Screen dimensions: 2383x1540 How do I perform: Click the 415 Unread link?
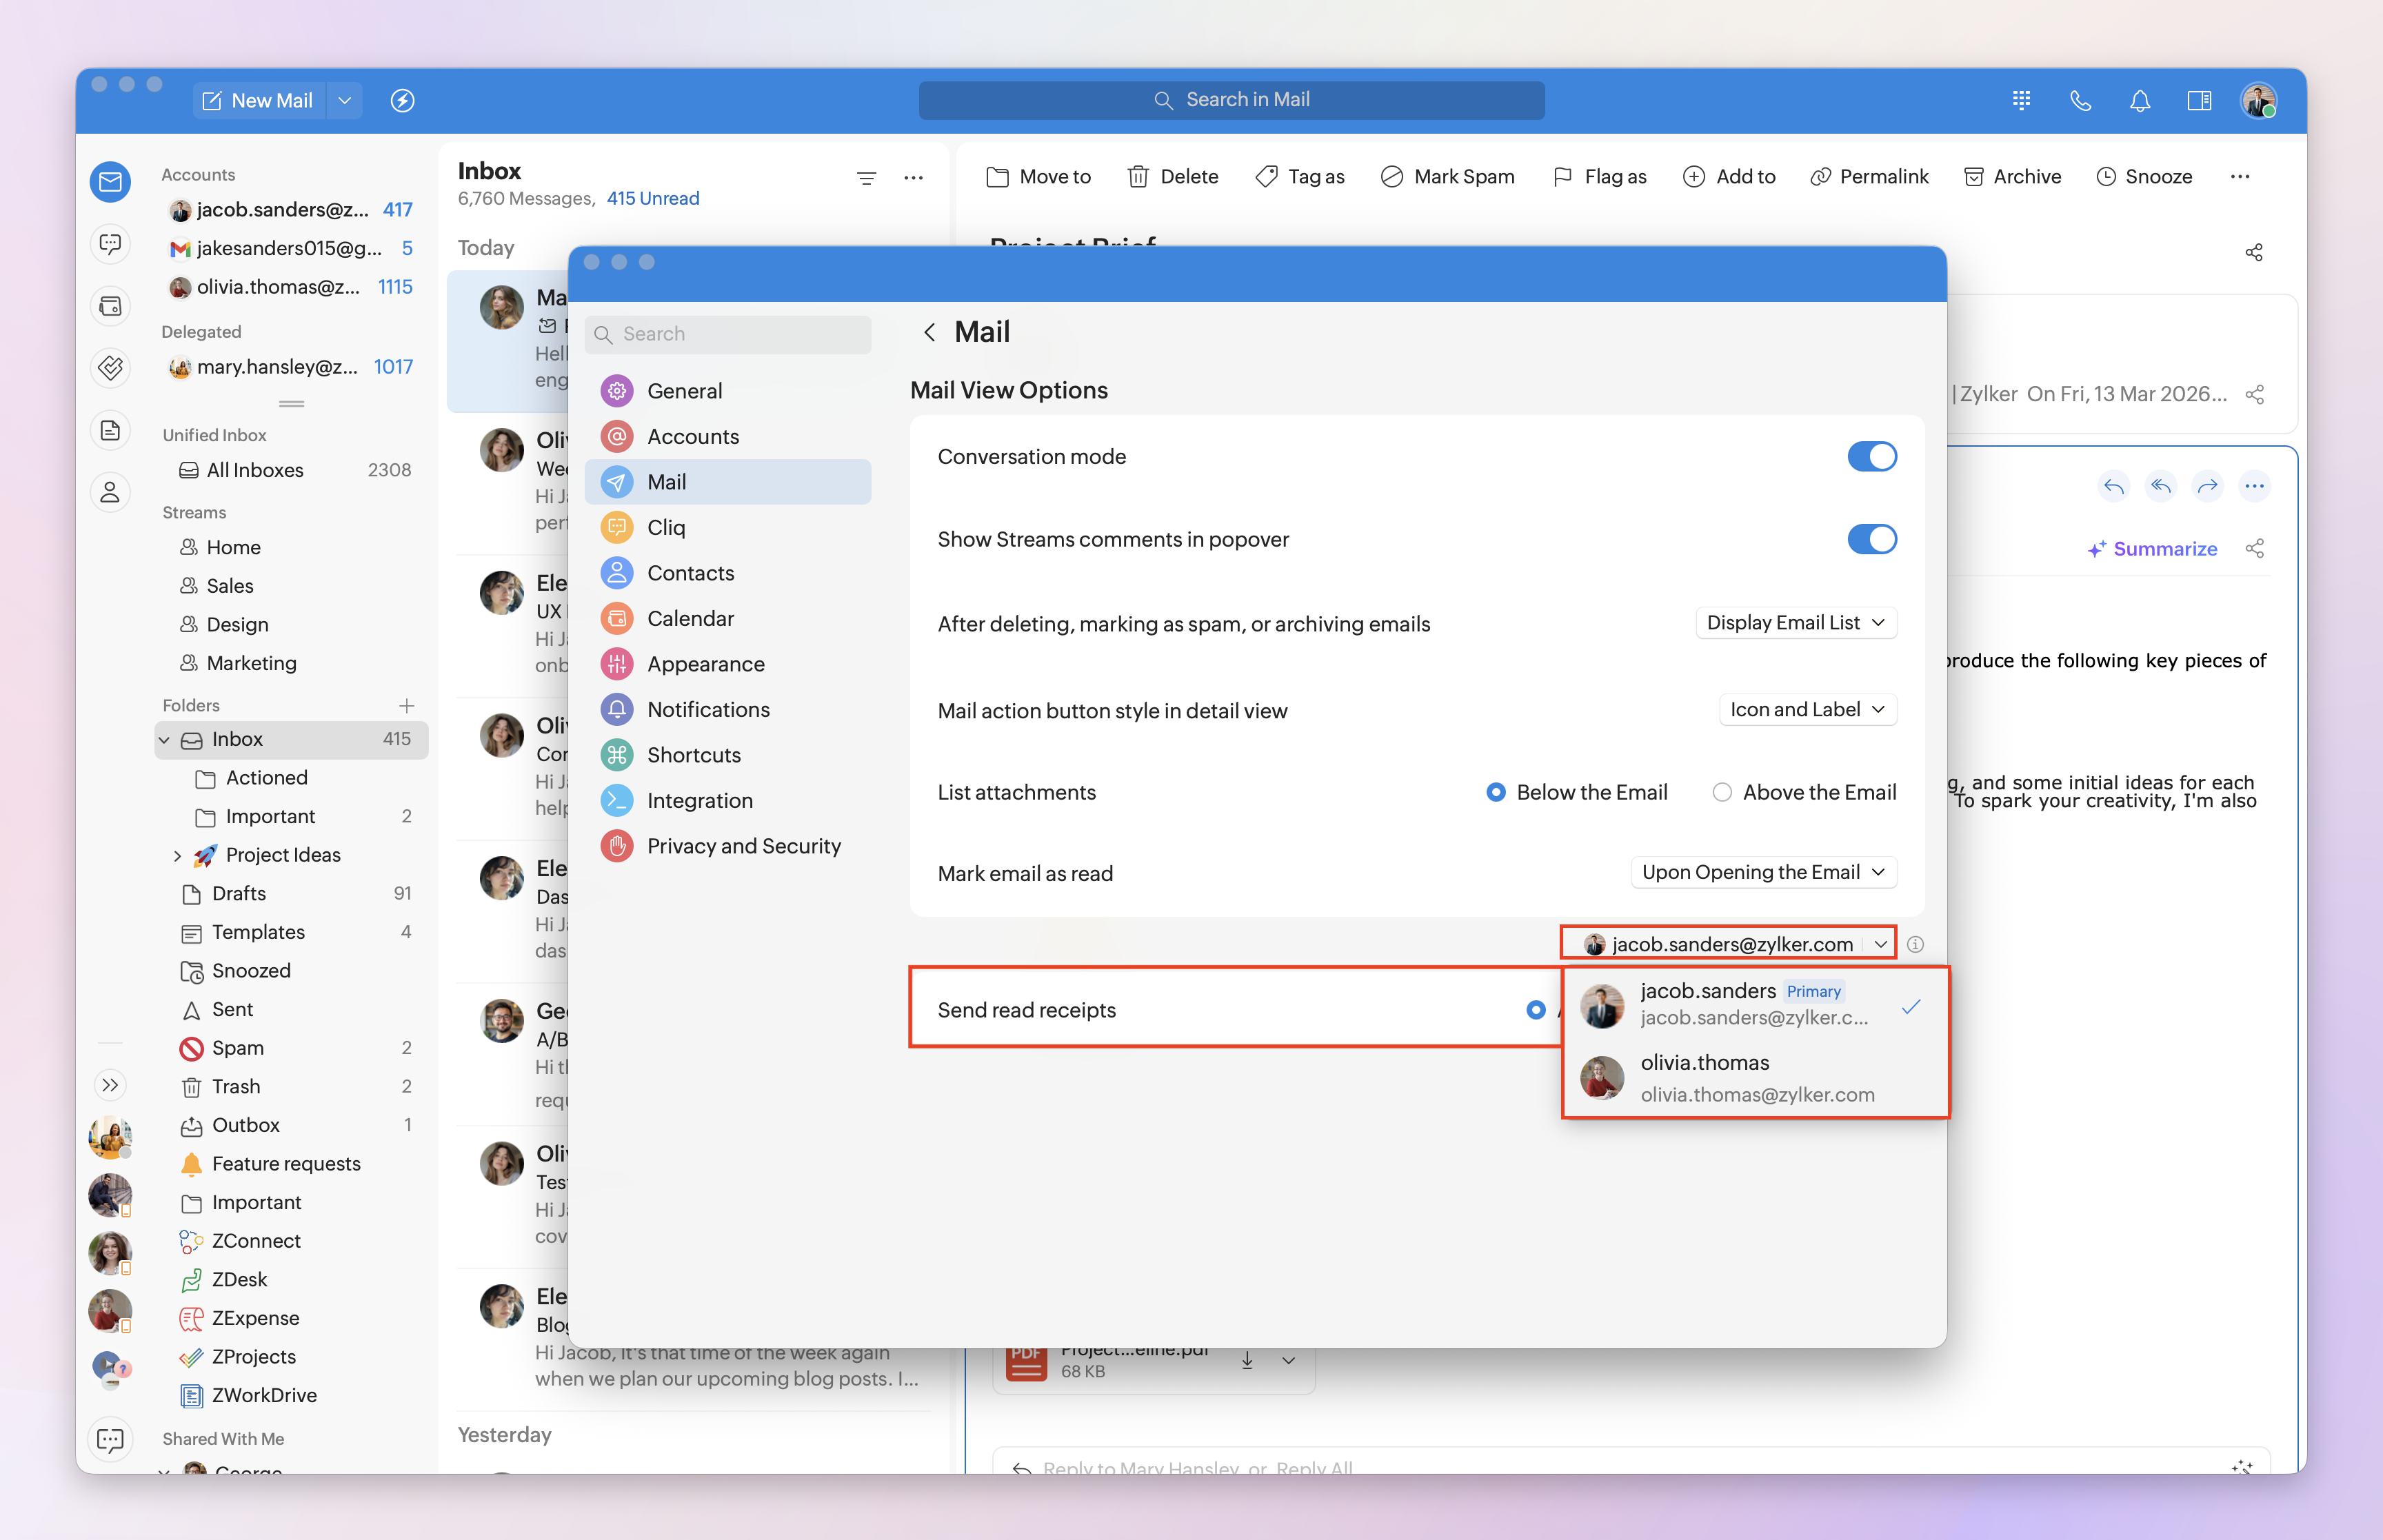point(652,198)
